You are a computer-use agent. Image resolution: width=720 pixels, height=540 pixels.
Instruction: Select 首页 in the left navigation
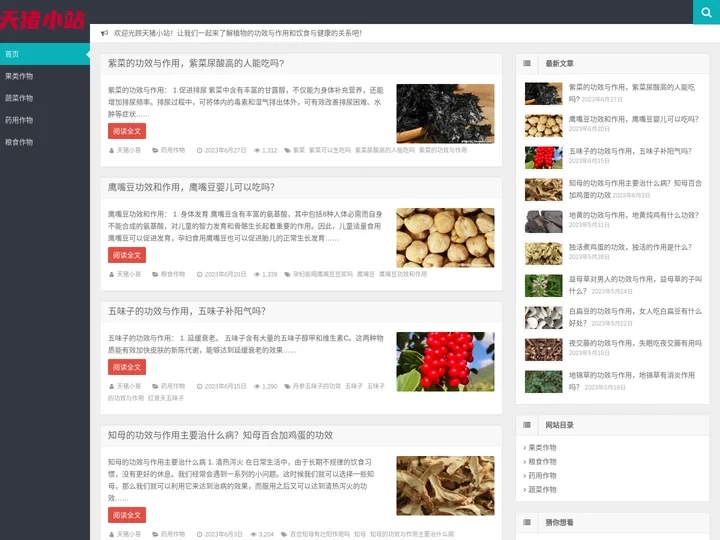point(45,54)
